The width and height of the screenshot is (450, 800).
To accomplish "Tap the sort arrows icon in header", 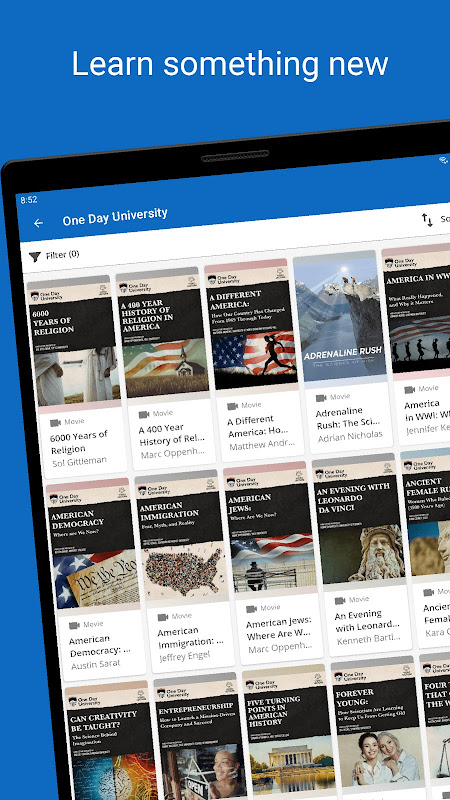I will tap(427, 220).
